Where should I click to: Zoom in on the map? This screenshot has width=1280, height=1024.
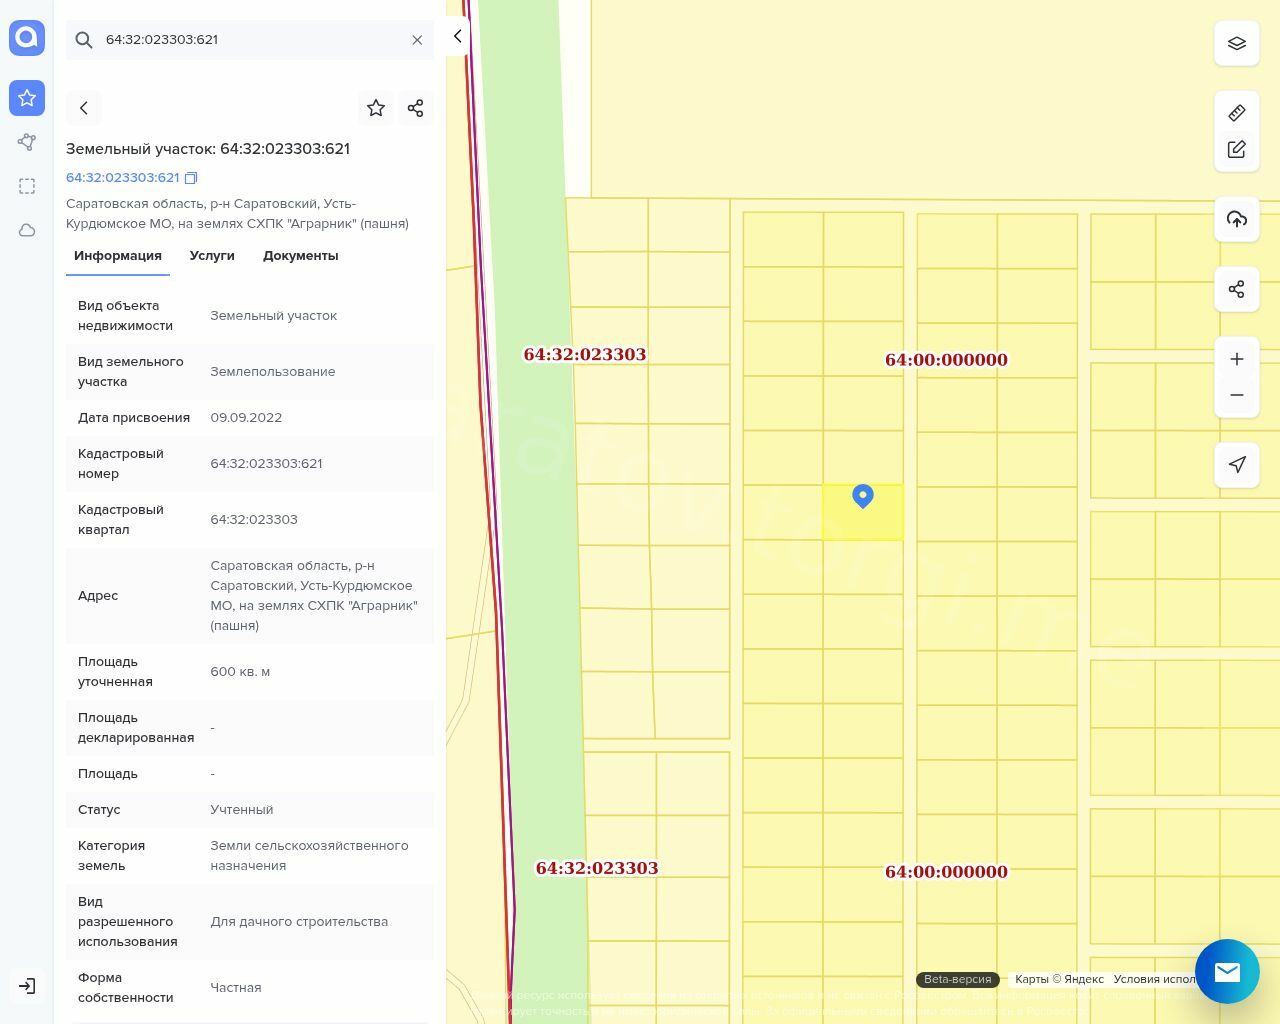1236,359
